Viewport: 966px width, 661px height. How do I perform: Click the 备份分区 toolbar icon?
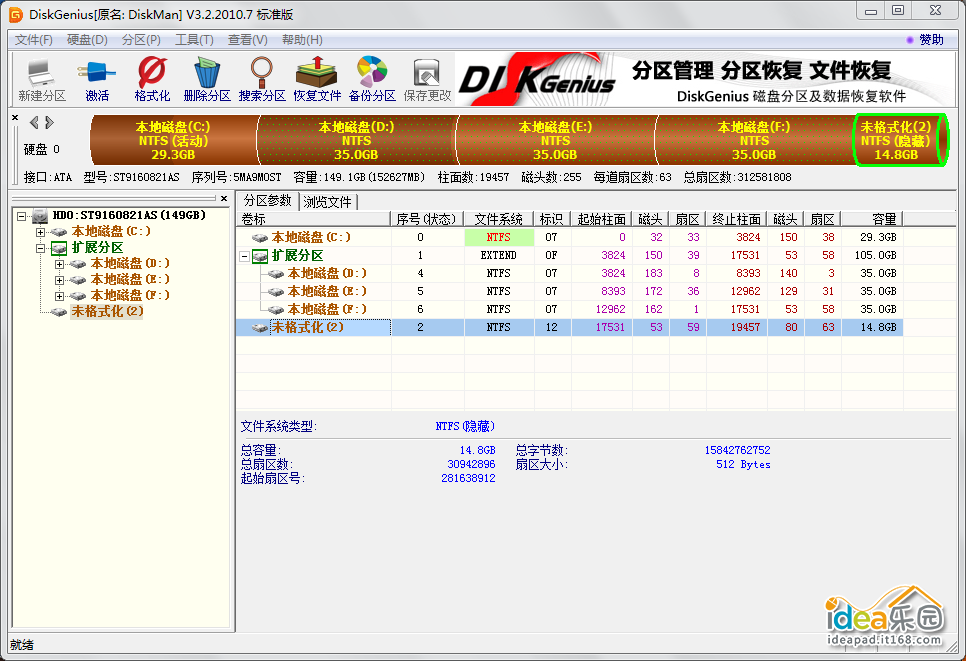pos(372,79)
